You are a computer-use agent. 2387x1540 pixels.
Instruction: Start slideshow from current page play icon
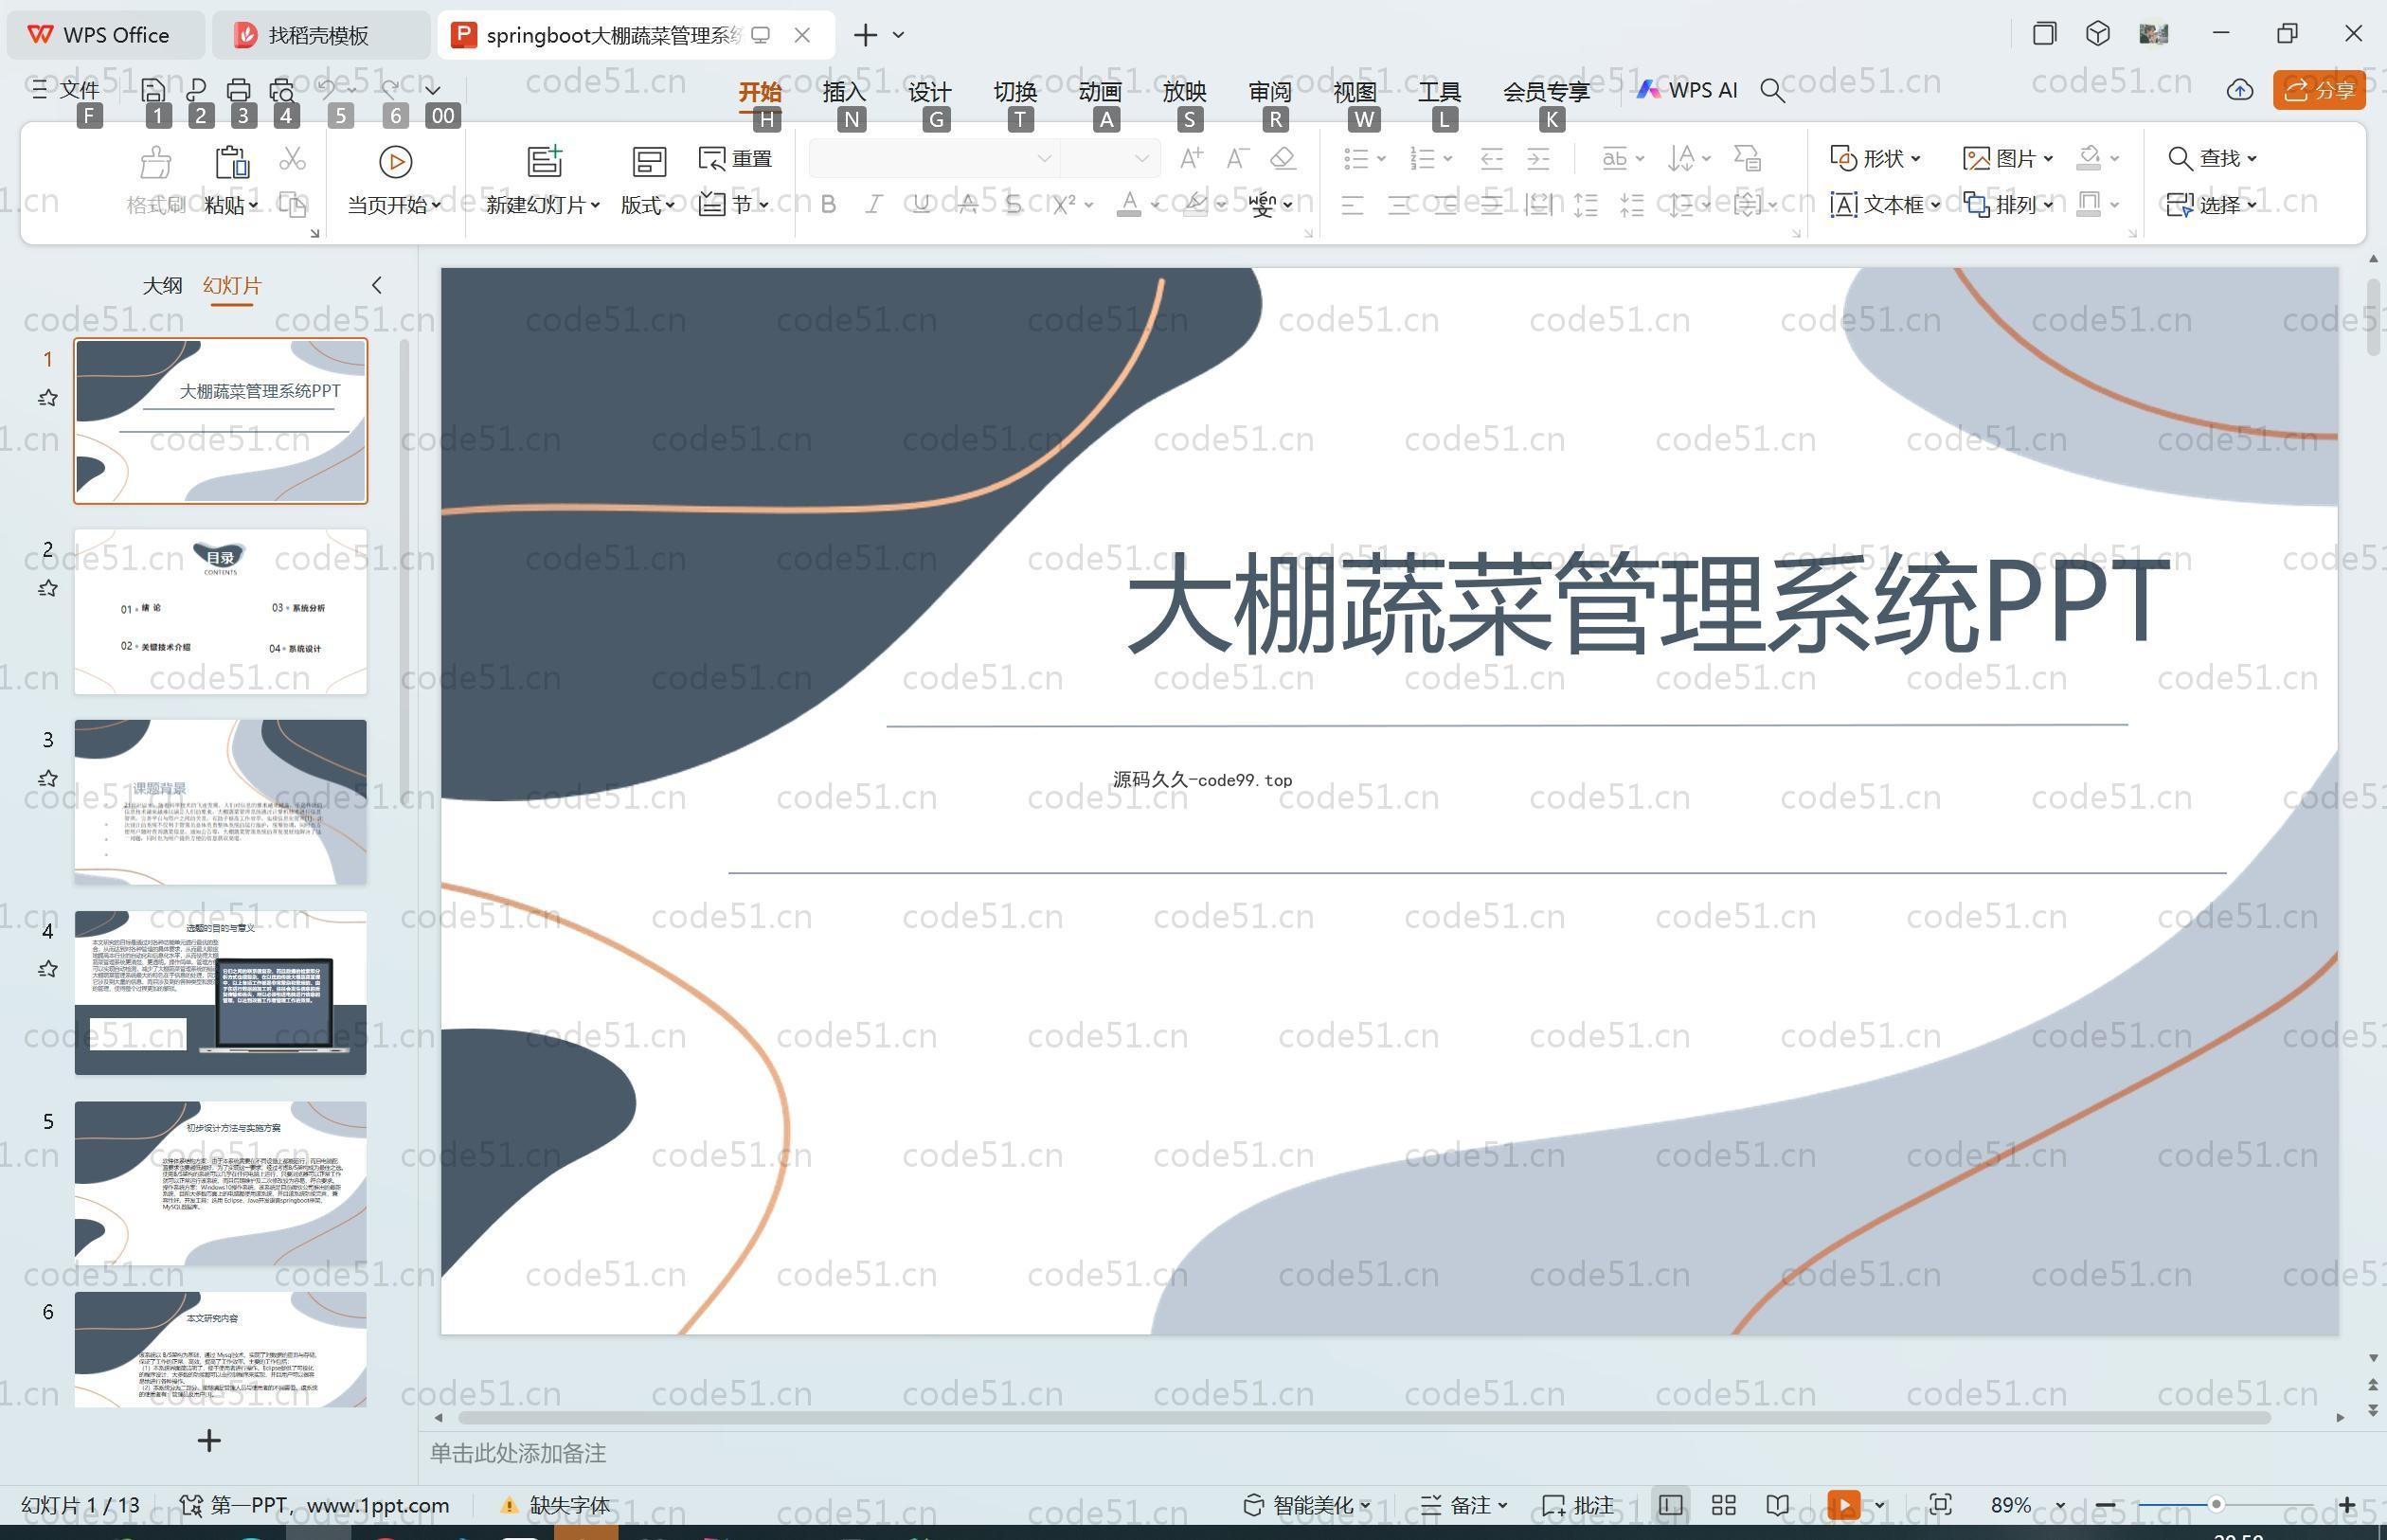tap(395, 161)
